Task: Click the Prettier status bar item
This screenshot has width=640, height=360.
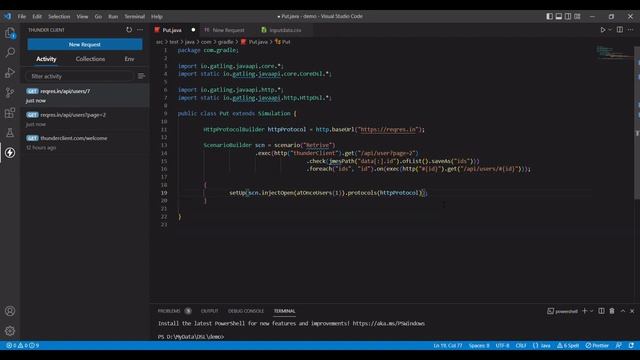Action: click(x=597, y=345)
